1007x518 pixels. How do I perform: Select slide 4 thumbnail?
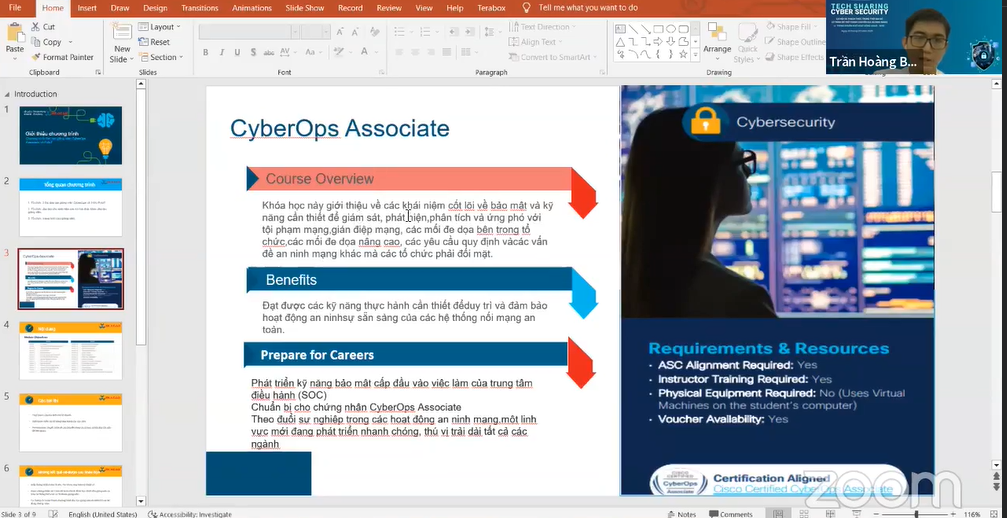click(71, 350)
